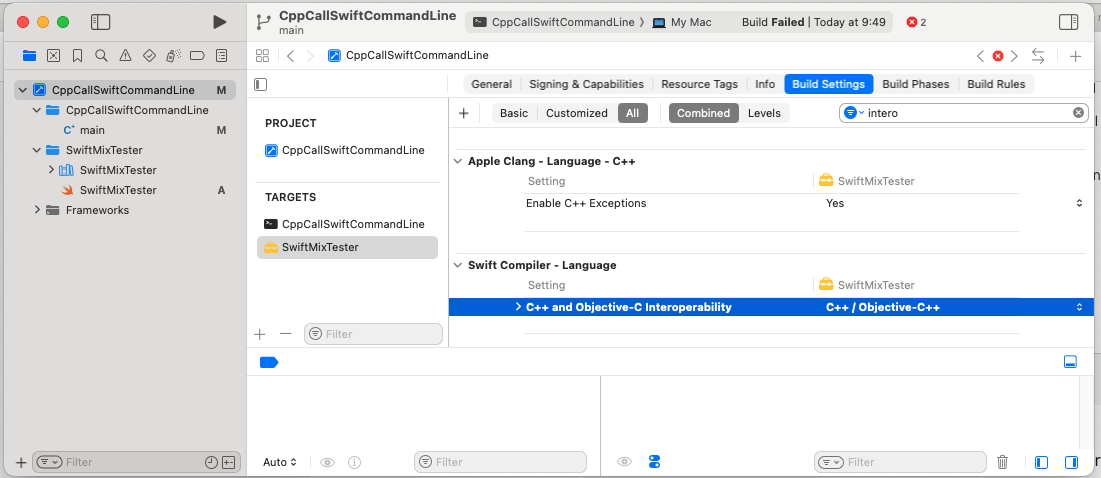Screen dimensions: 1101x478
Task: Click the build settings search field
Action: [x=960, y=113]
